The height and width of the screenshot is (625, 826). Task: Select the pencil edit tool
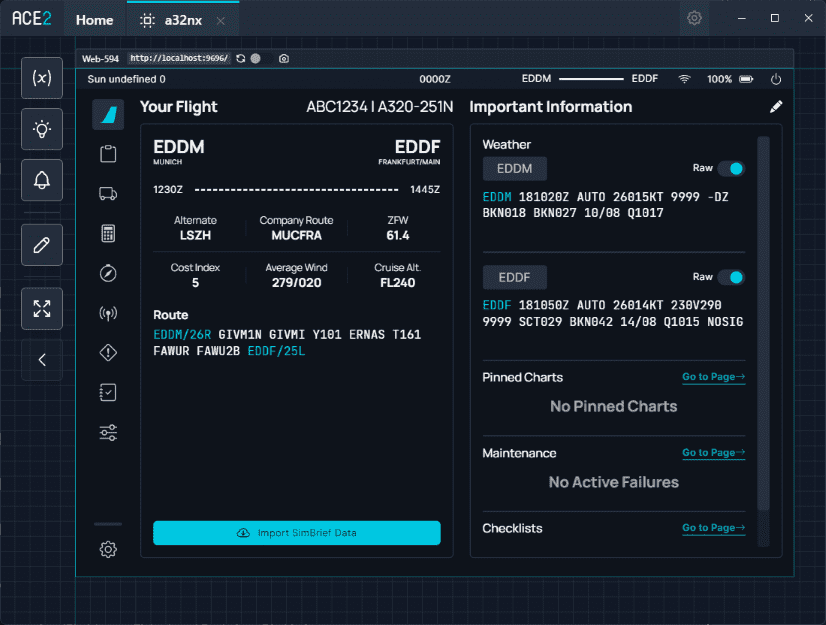[42, 245]
